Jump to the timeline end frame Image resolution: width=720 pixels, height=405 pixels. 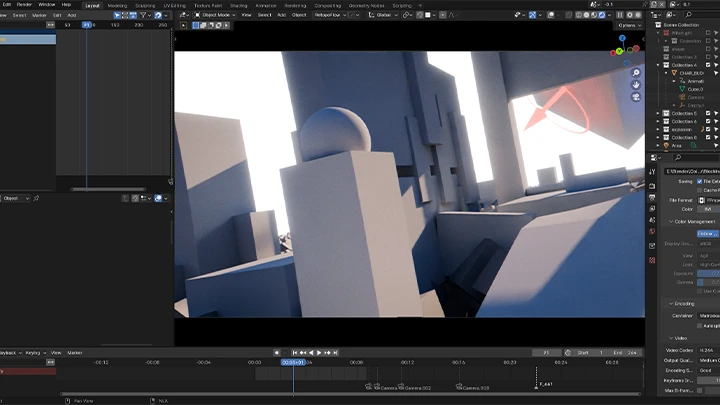pos(336,353)
